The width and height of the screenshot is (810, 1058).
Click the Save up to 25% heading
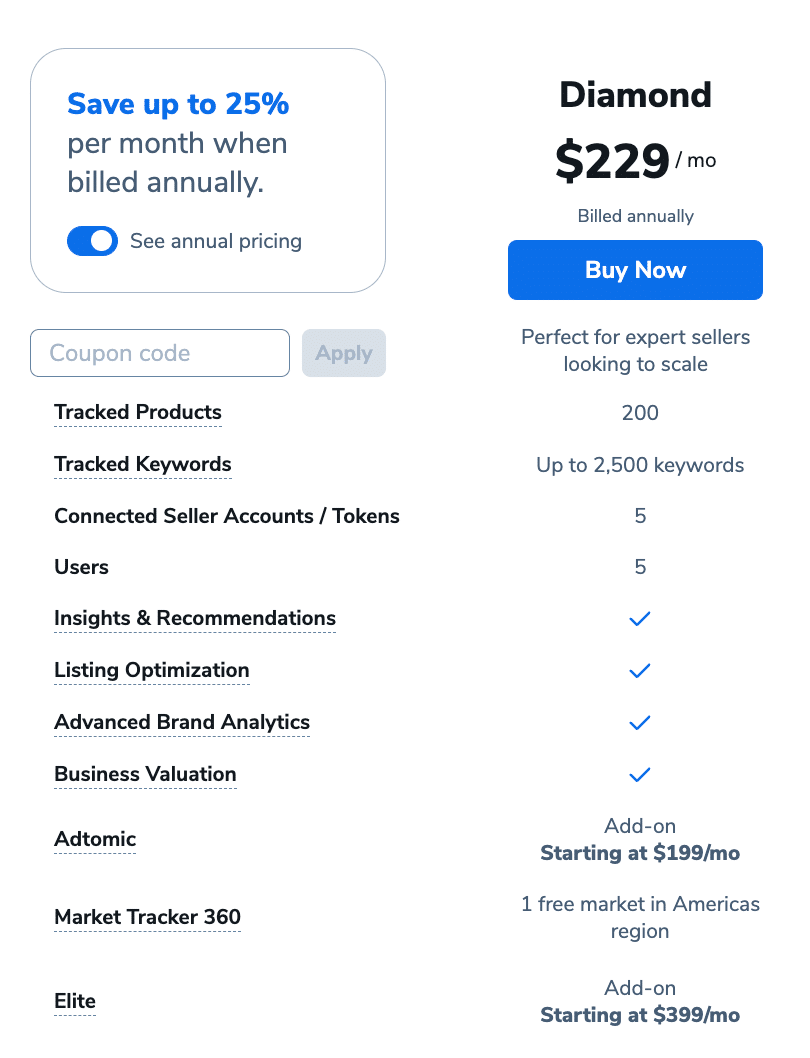pyautogui.click(x=178, y=104)
